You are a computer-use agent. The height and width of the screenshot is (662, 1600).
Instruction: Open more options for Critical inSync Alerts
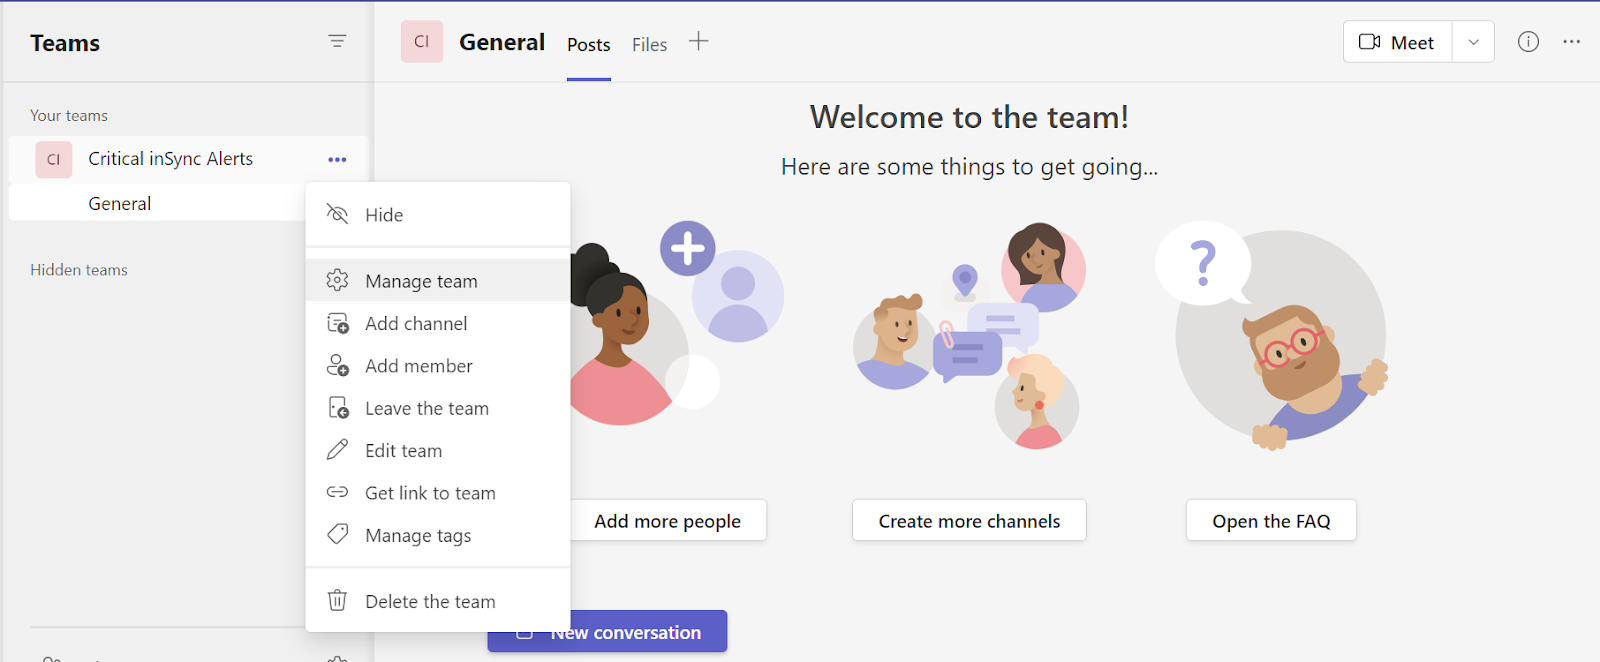pyautogui.click(x=337, y=159)
